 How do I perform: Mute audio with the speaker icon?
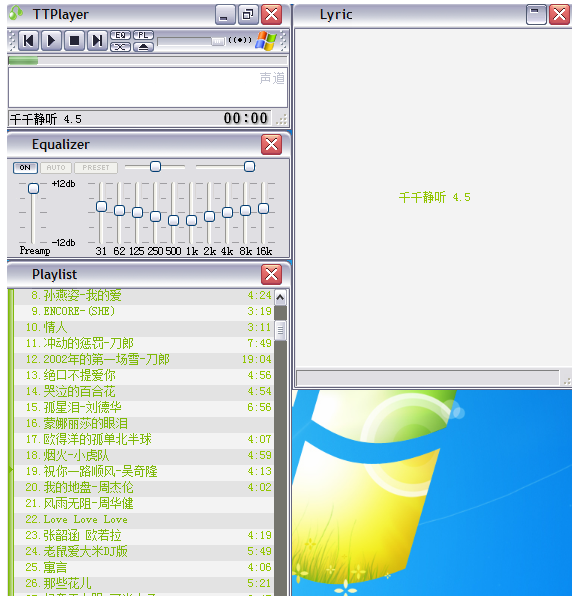click(x=240, y=40)
